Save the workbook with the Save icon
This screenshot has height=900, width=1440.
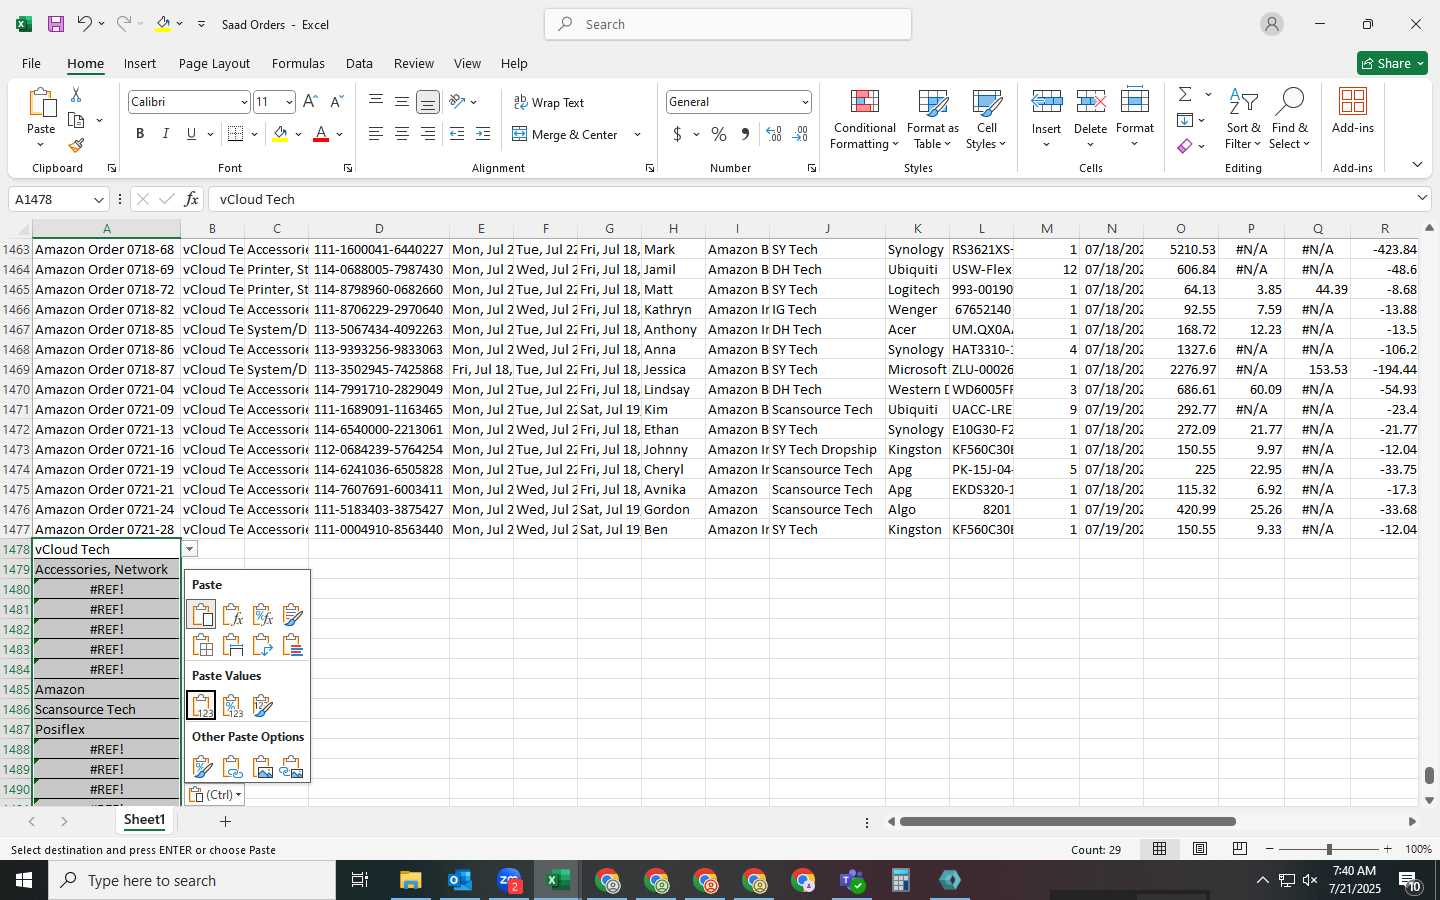click(x=56, y=24)
